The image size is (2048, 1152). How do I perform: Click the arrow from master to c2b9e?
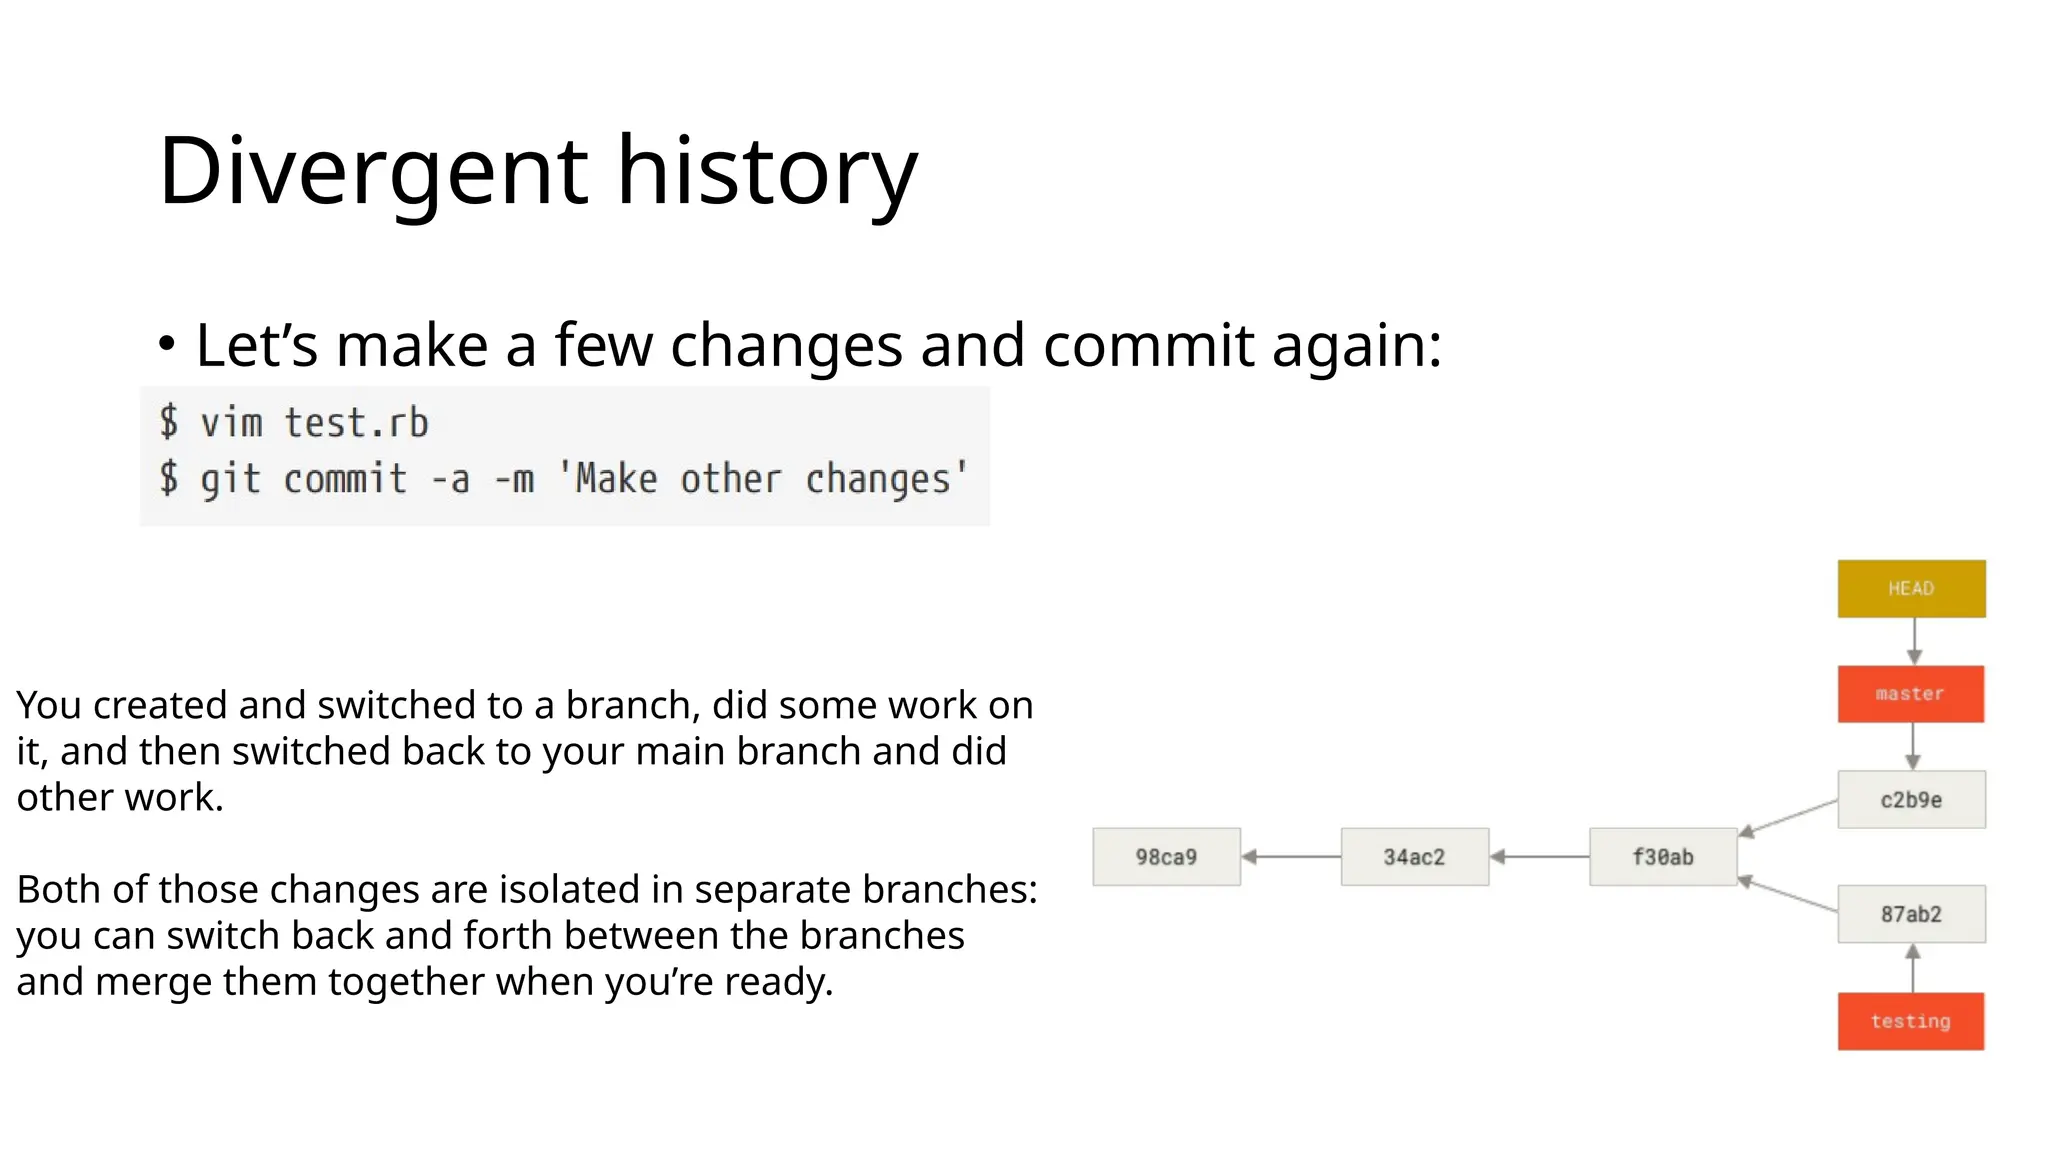point(1913,746)
